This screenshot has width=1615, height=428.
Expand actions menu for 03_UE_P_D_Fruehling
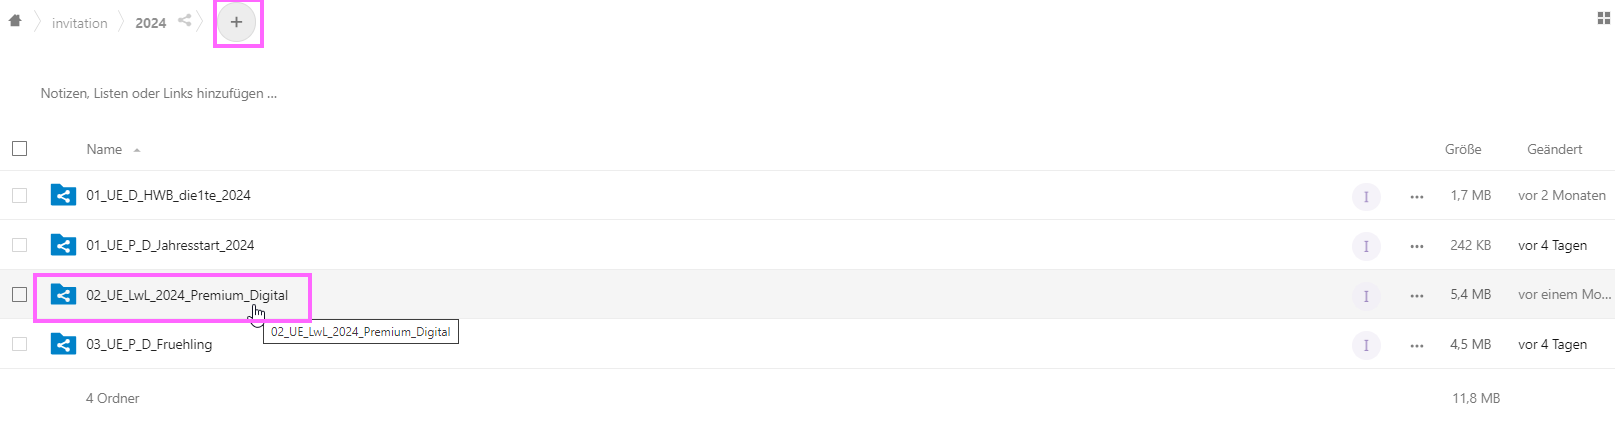1416,346
